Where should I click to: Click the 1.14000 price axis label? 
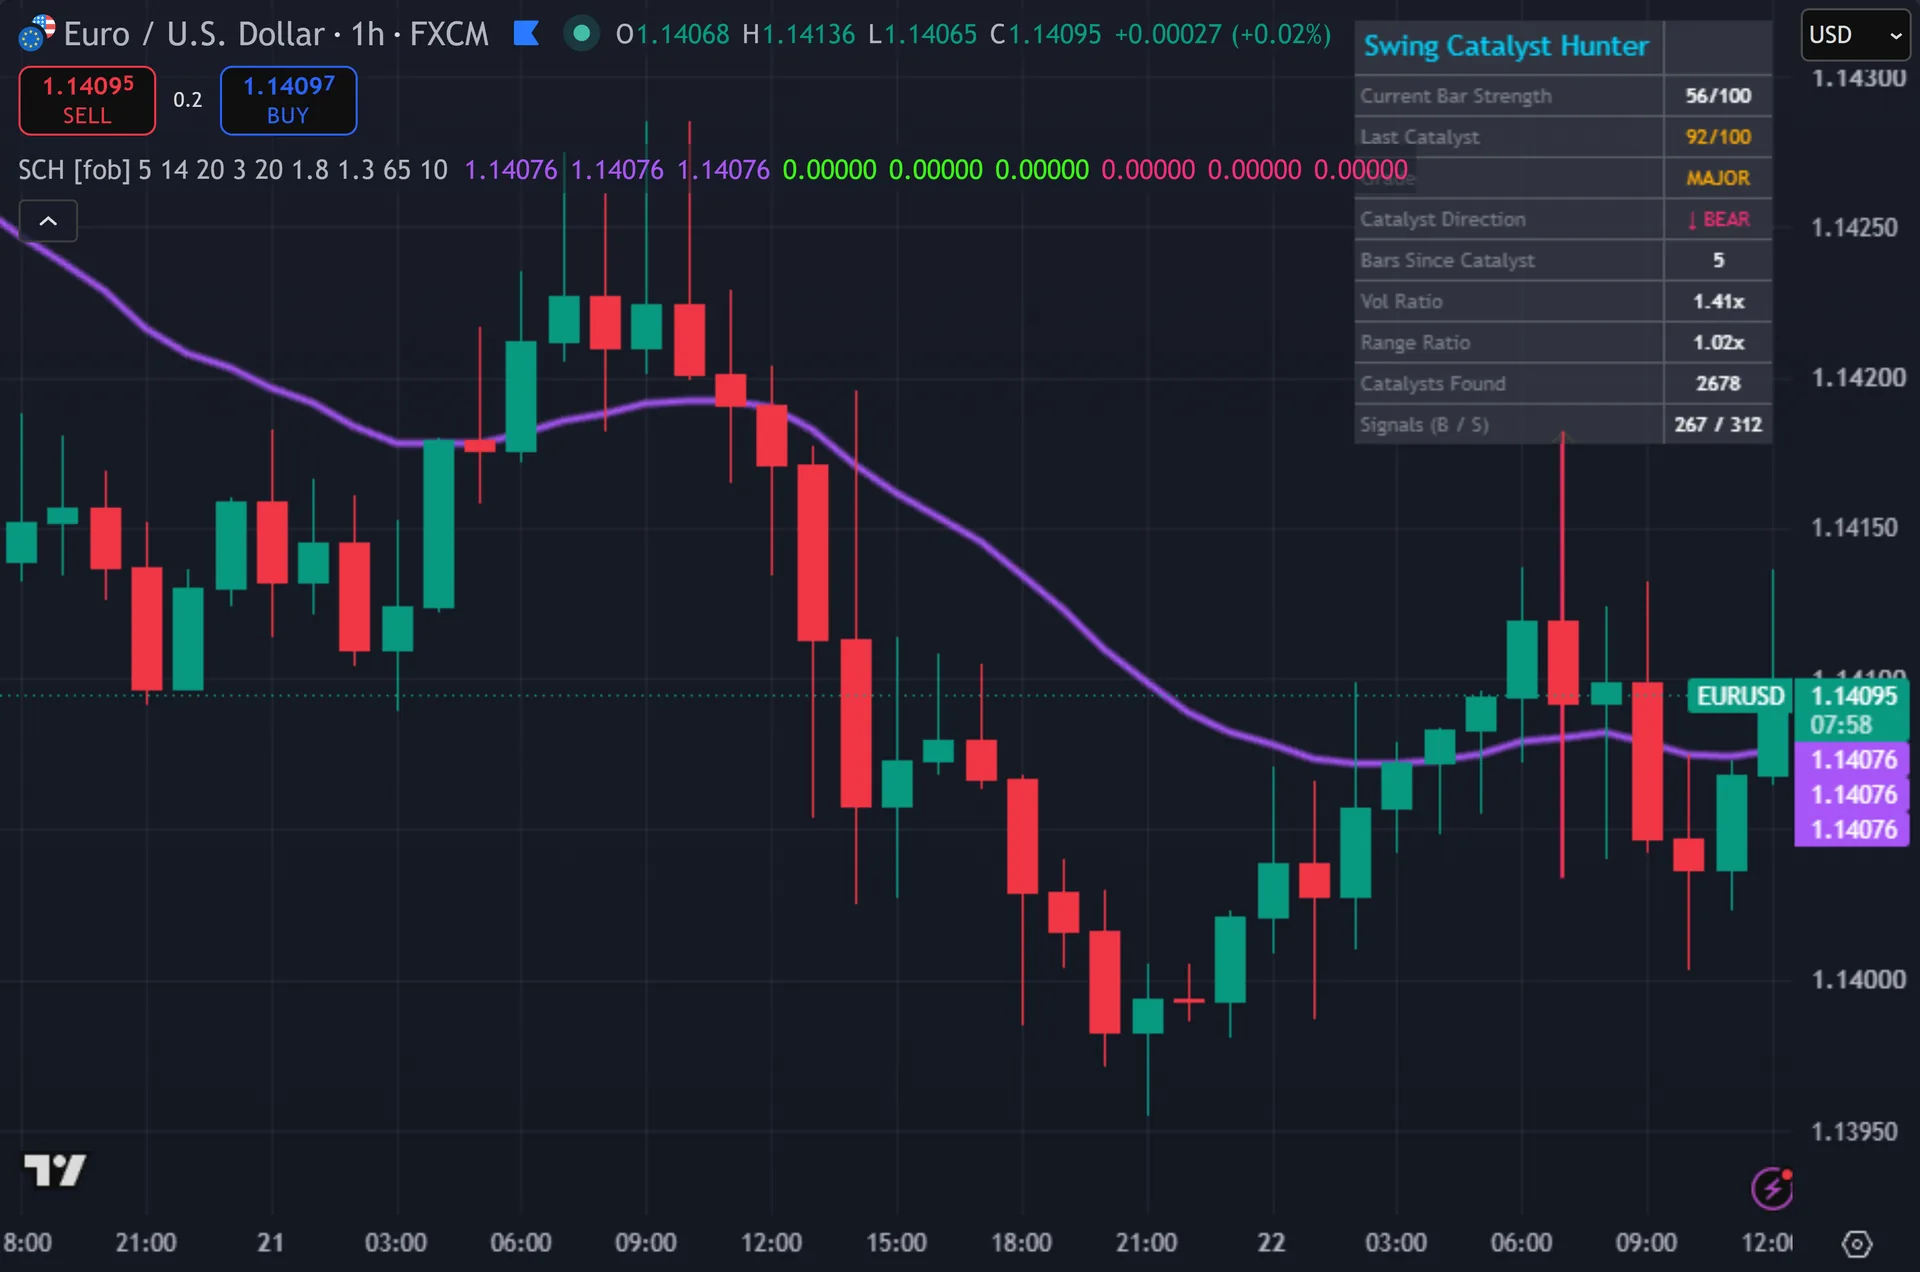[1858, 980]
